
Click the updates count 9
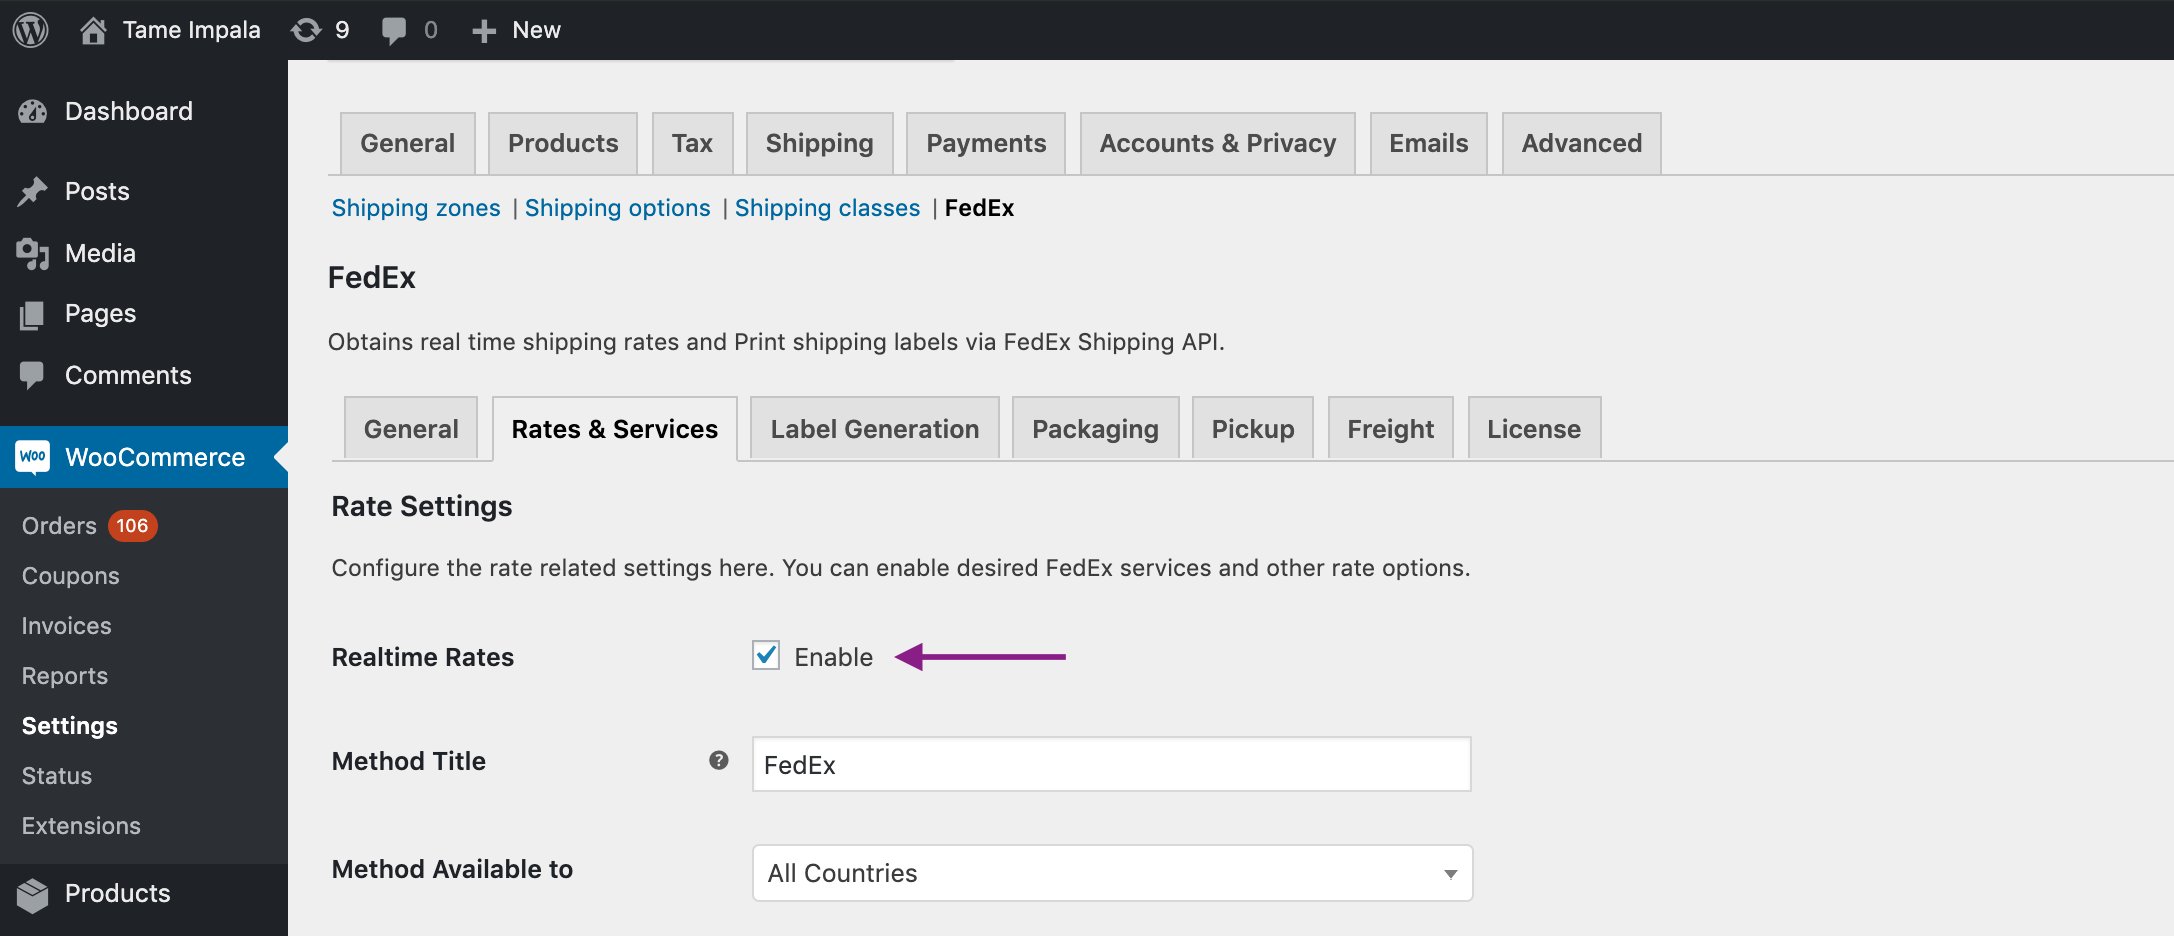click(x=342, y=30)
